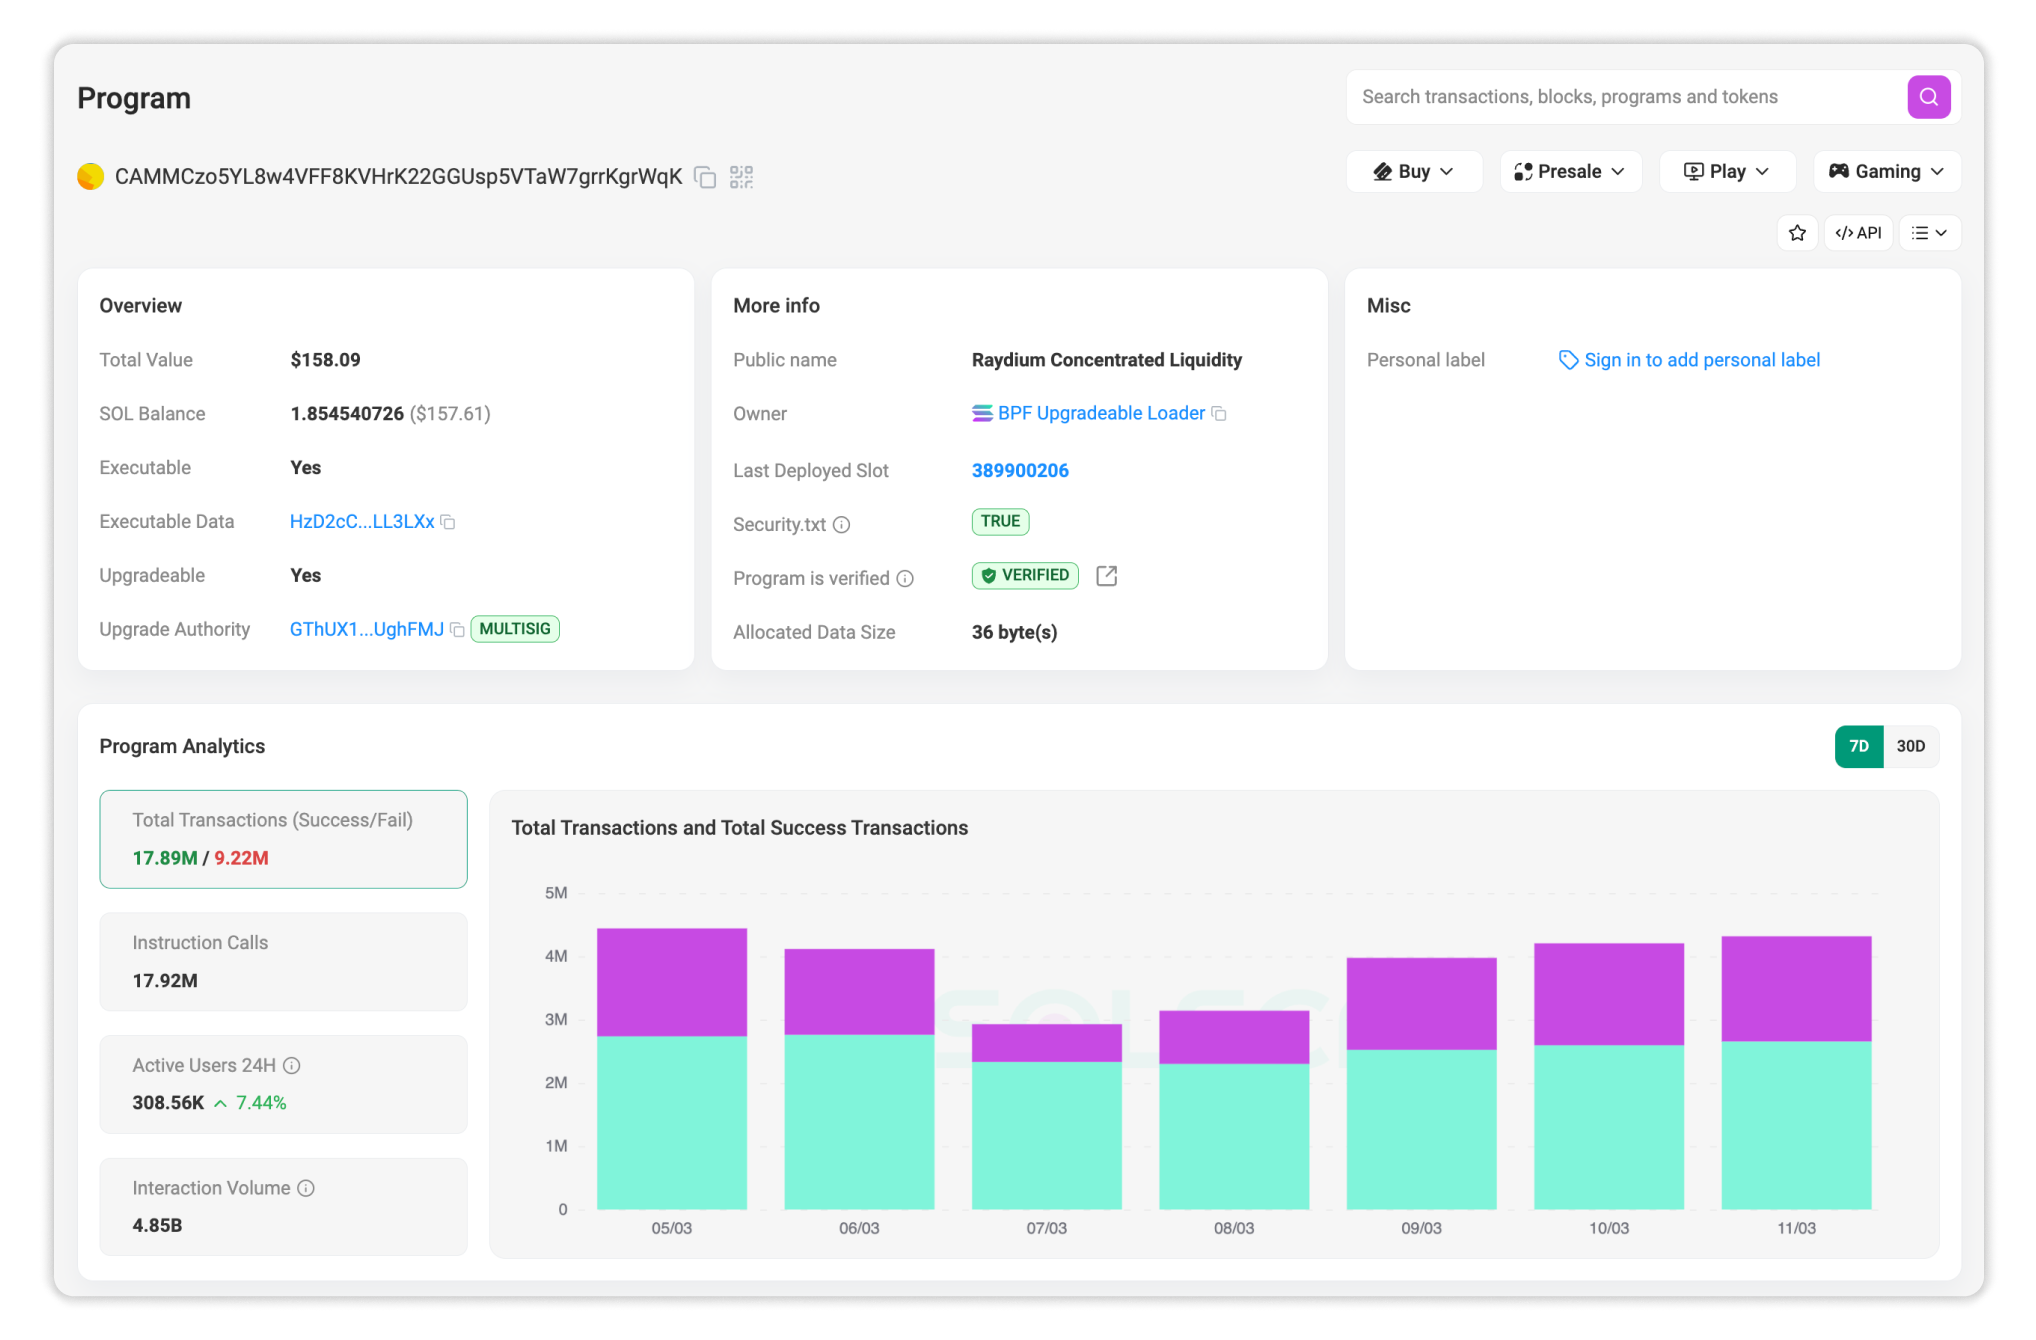
Task: Select Total Transactions metric card
Action: 283,839
